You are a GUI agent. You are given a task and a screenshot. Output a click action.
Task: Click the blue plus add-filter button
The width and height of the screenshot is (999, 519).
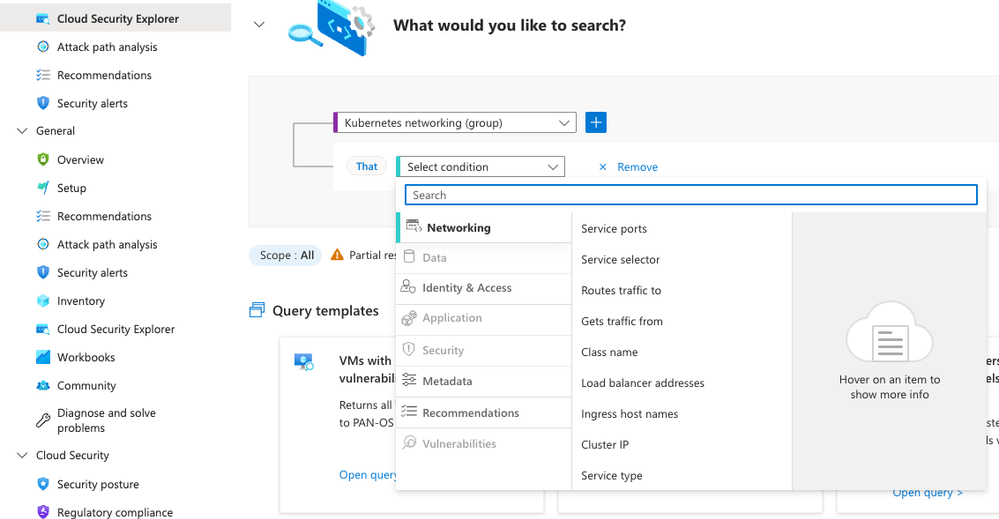596,122
